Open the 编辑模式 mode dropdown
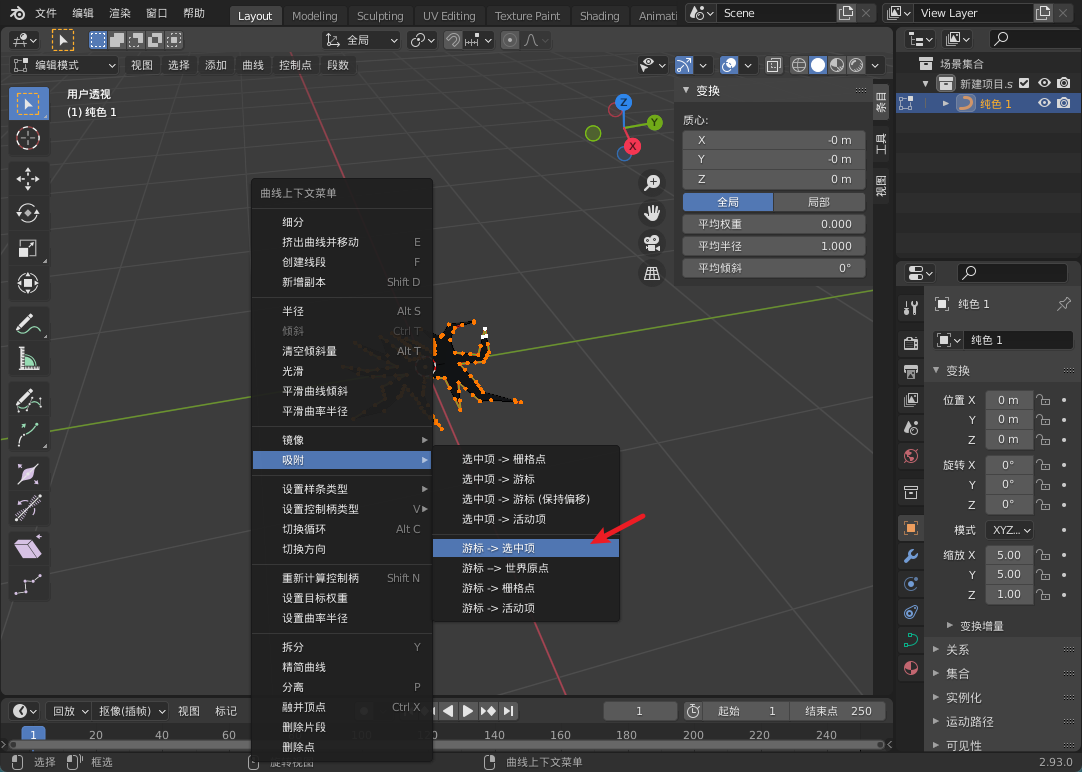The height and width of the screenshot is (772, 1082). (x=65, y=65)
